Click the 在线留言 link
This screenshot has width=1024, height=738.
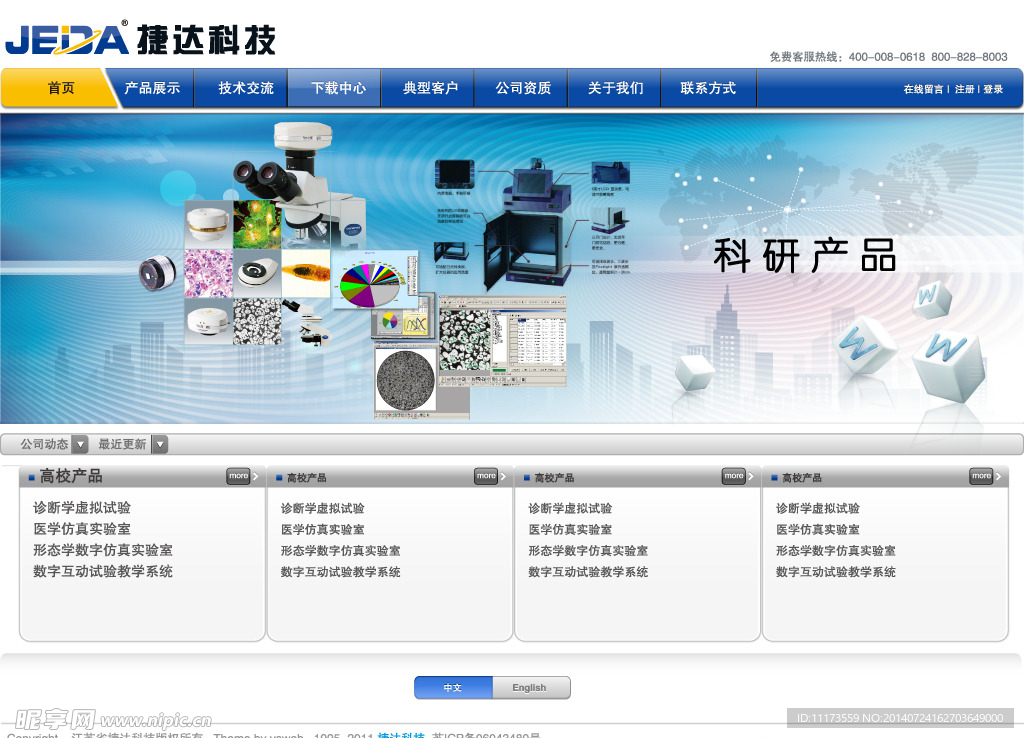[x=922, y=88]
